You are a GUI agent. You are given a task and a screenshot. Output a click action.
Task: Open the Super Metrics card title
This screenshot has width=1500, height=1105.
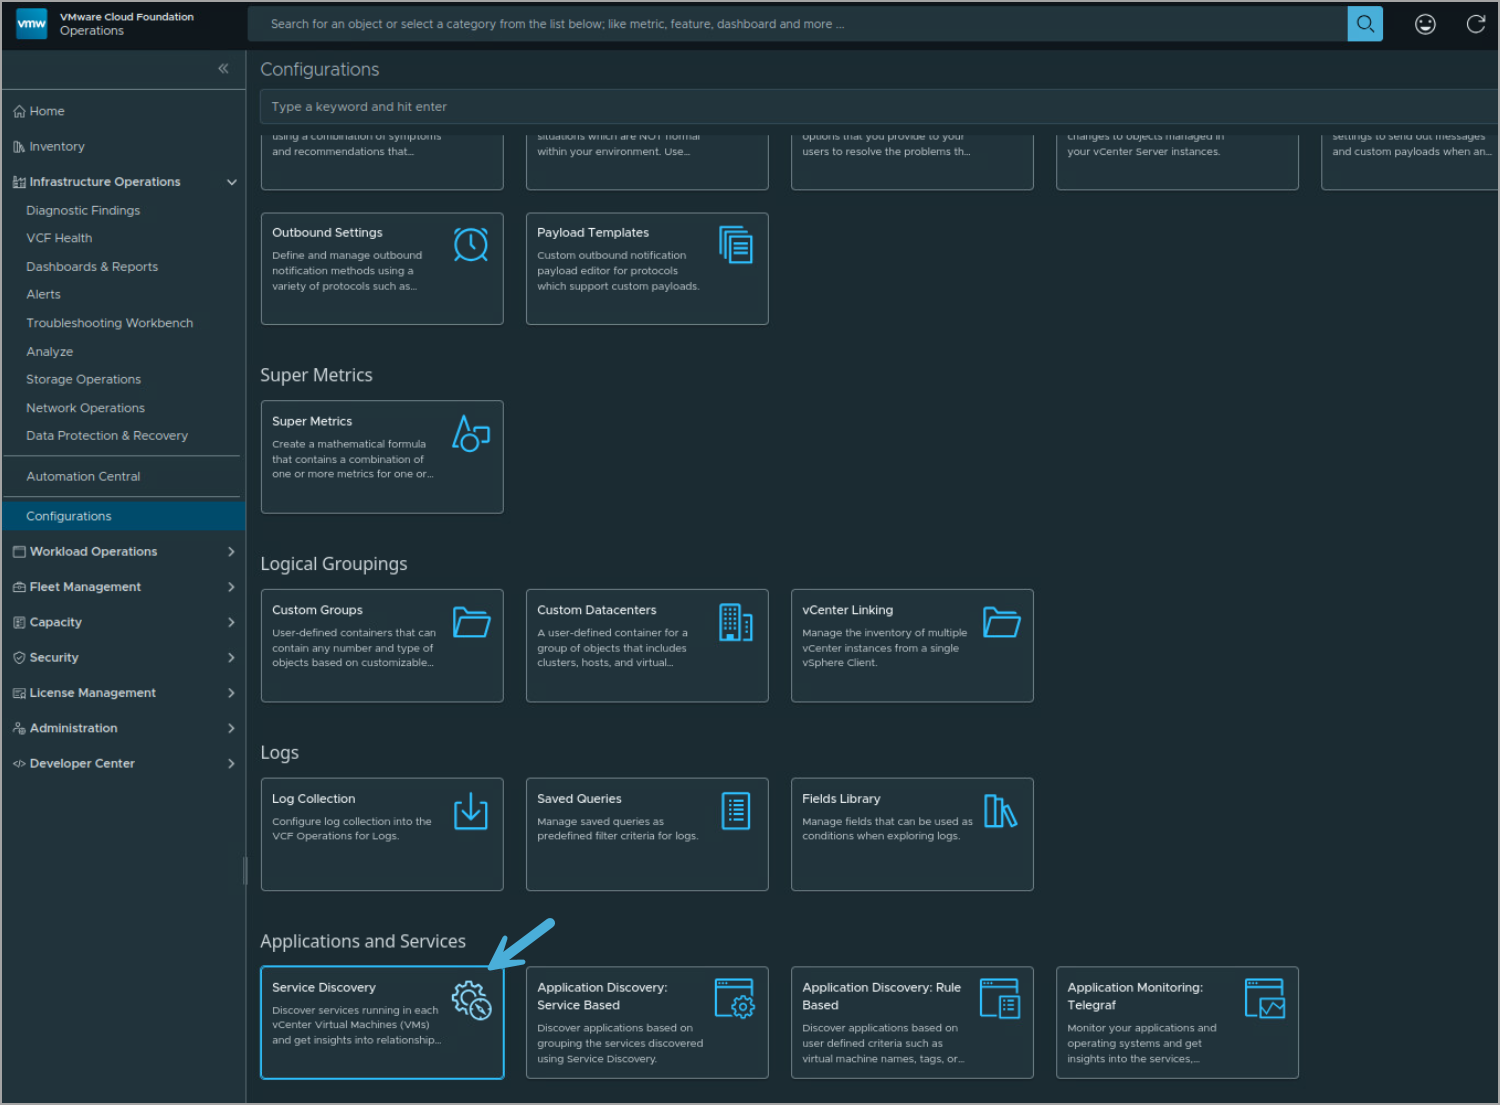point(312,422)
